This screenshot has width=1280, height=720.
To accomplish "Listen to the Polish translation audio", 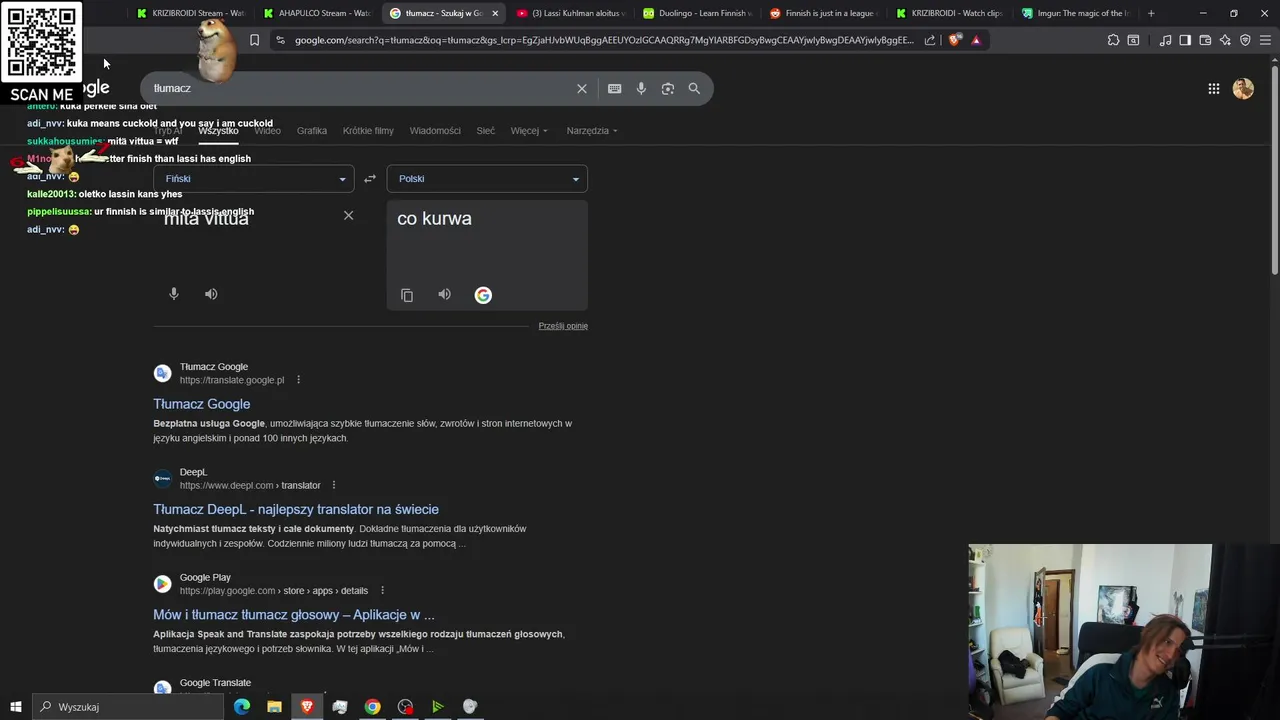I will [x=444, y=294].
